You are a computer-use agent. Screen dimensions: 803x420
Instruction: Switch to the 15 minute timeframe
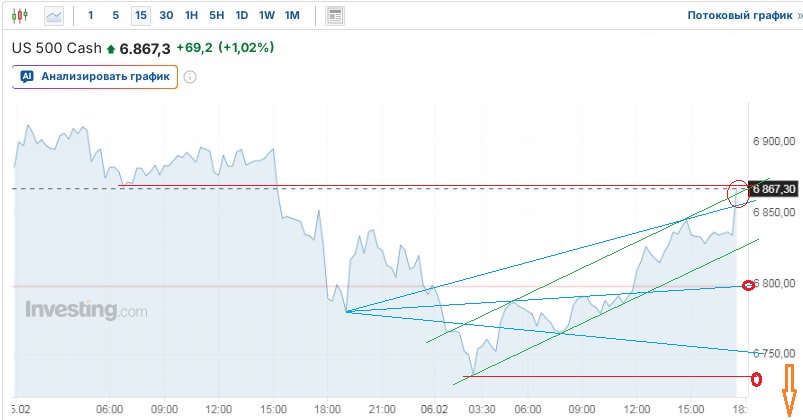pos(141,16)
